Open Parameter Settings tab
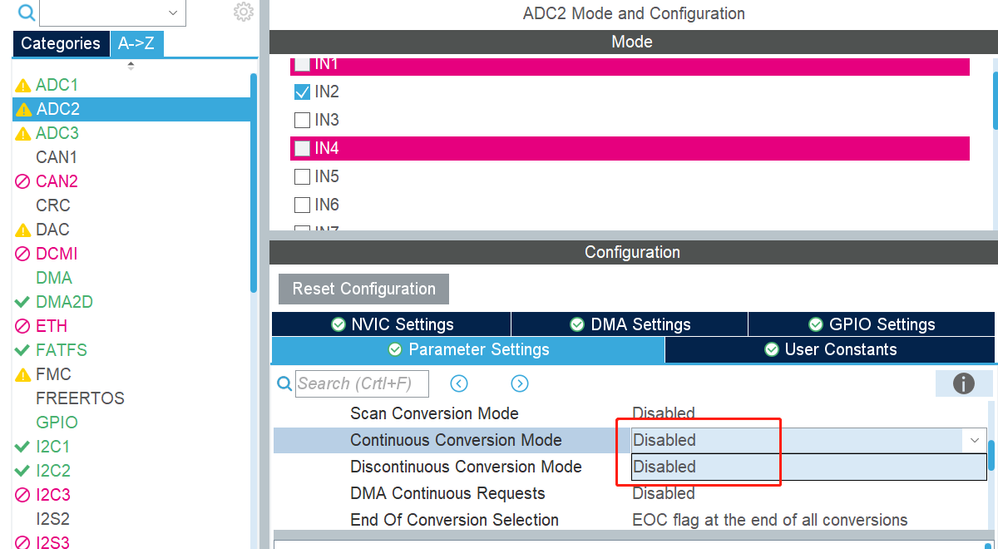The height and width of the screenshot is (549, 998). point(468,350)
